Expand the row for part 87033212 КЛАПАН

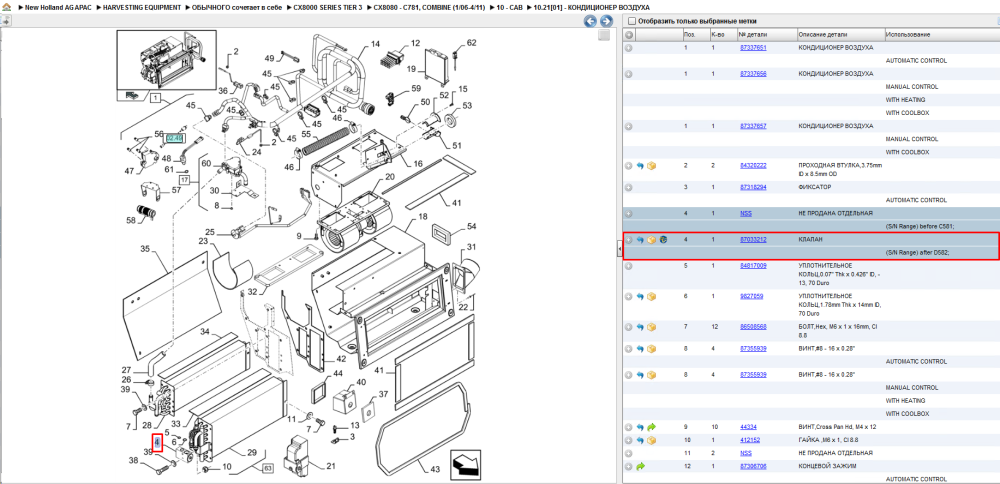pos(629,240)
